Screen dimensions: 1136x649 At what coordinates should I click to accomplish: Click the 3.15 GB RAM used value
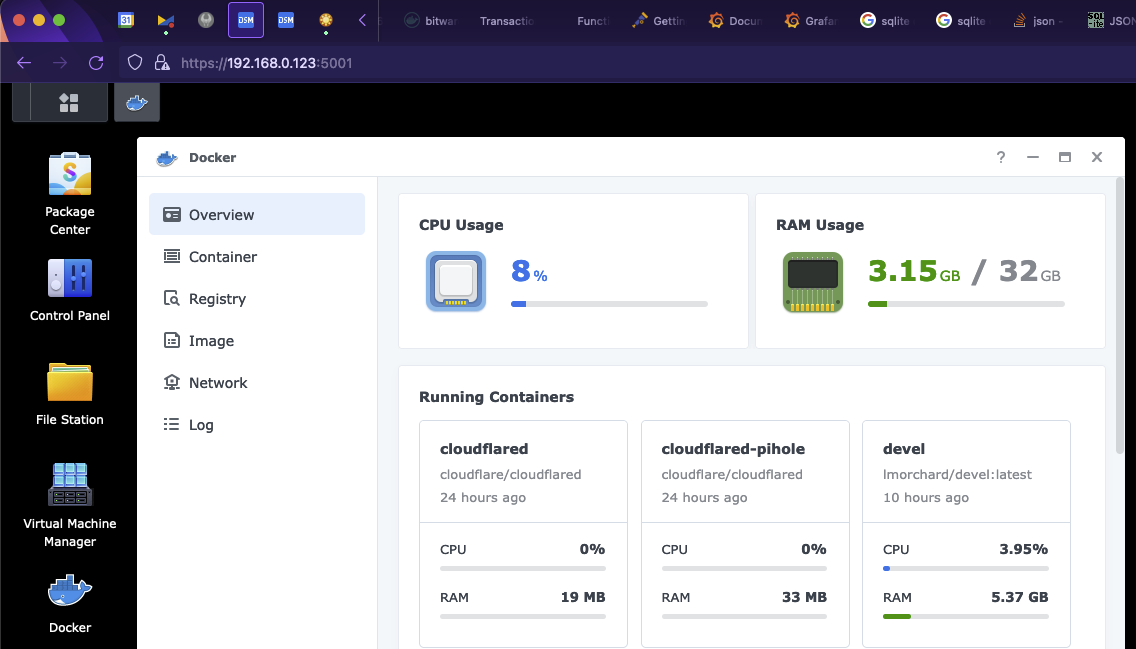click(914, 272)
